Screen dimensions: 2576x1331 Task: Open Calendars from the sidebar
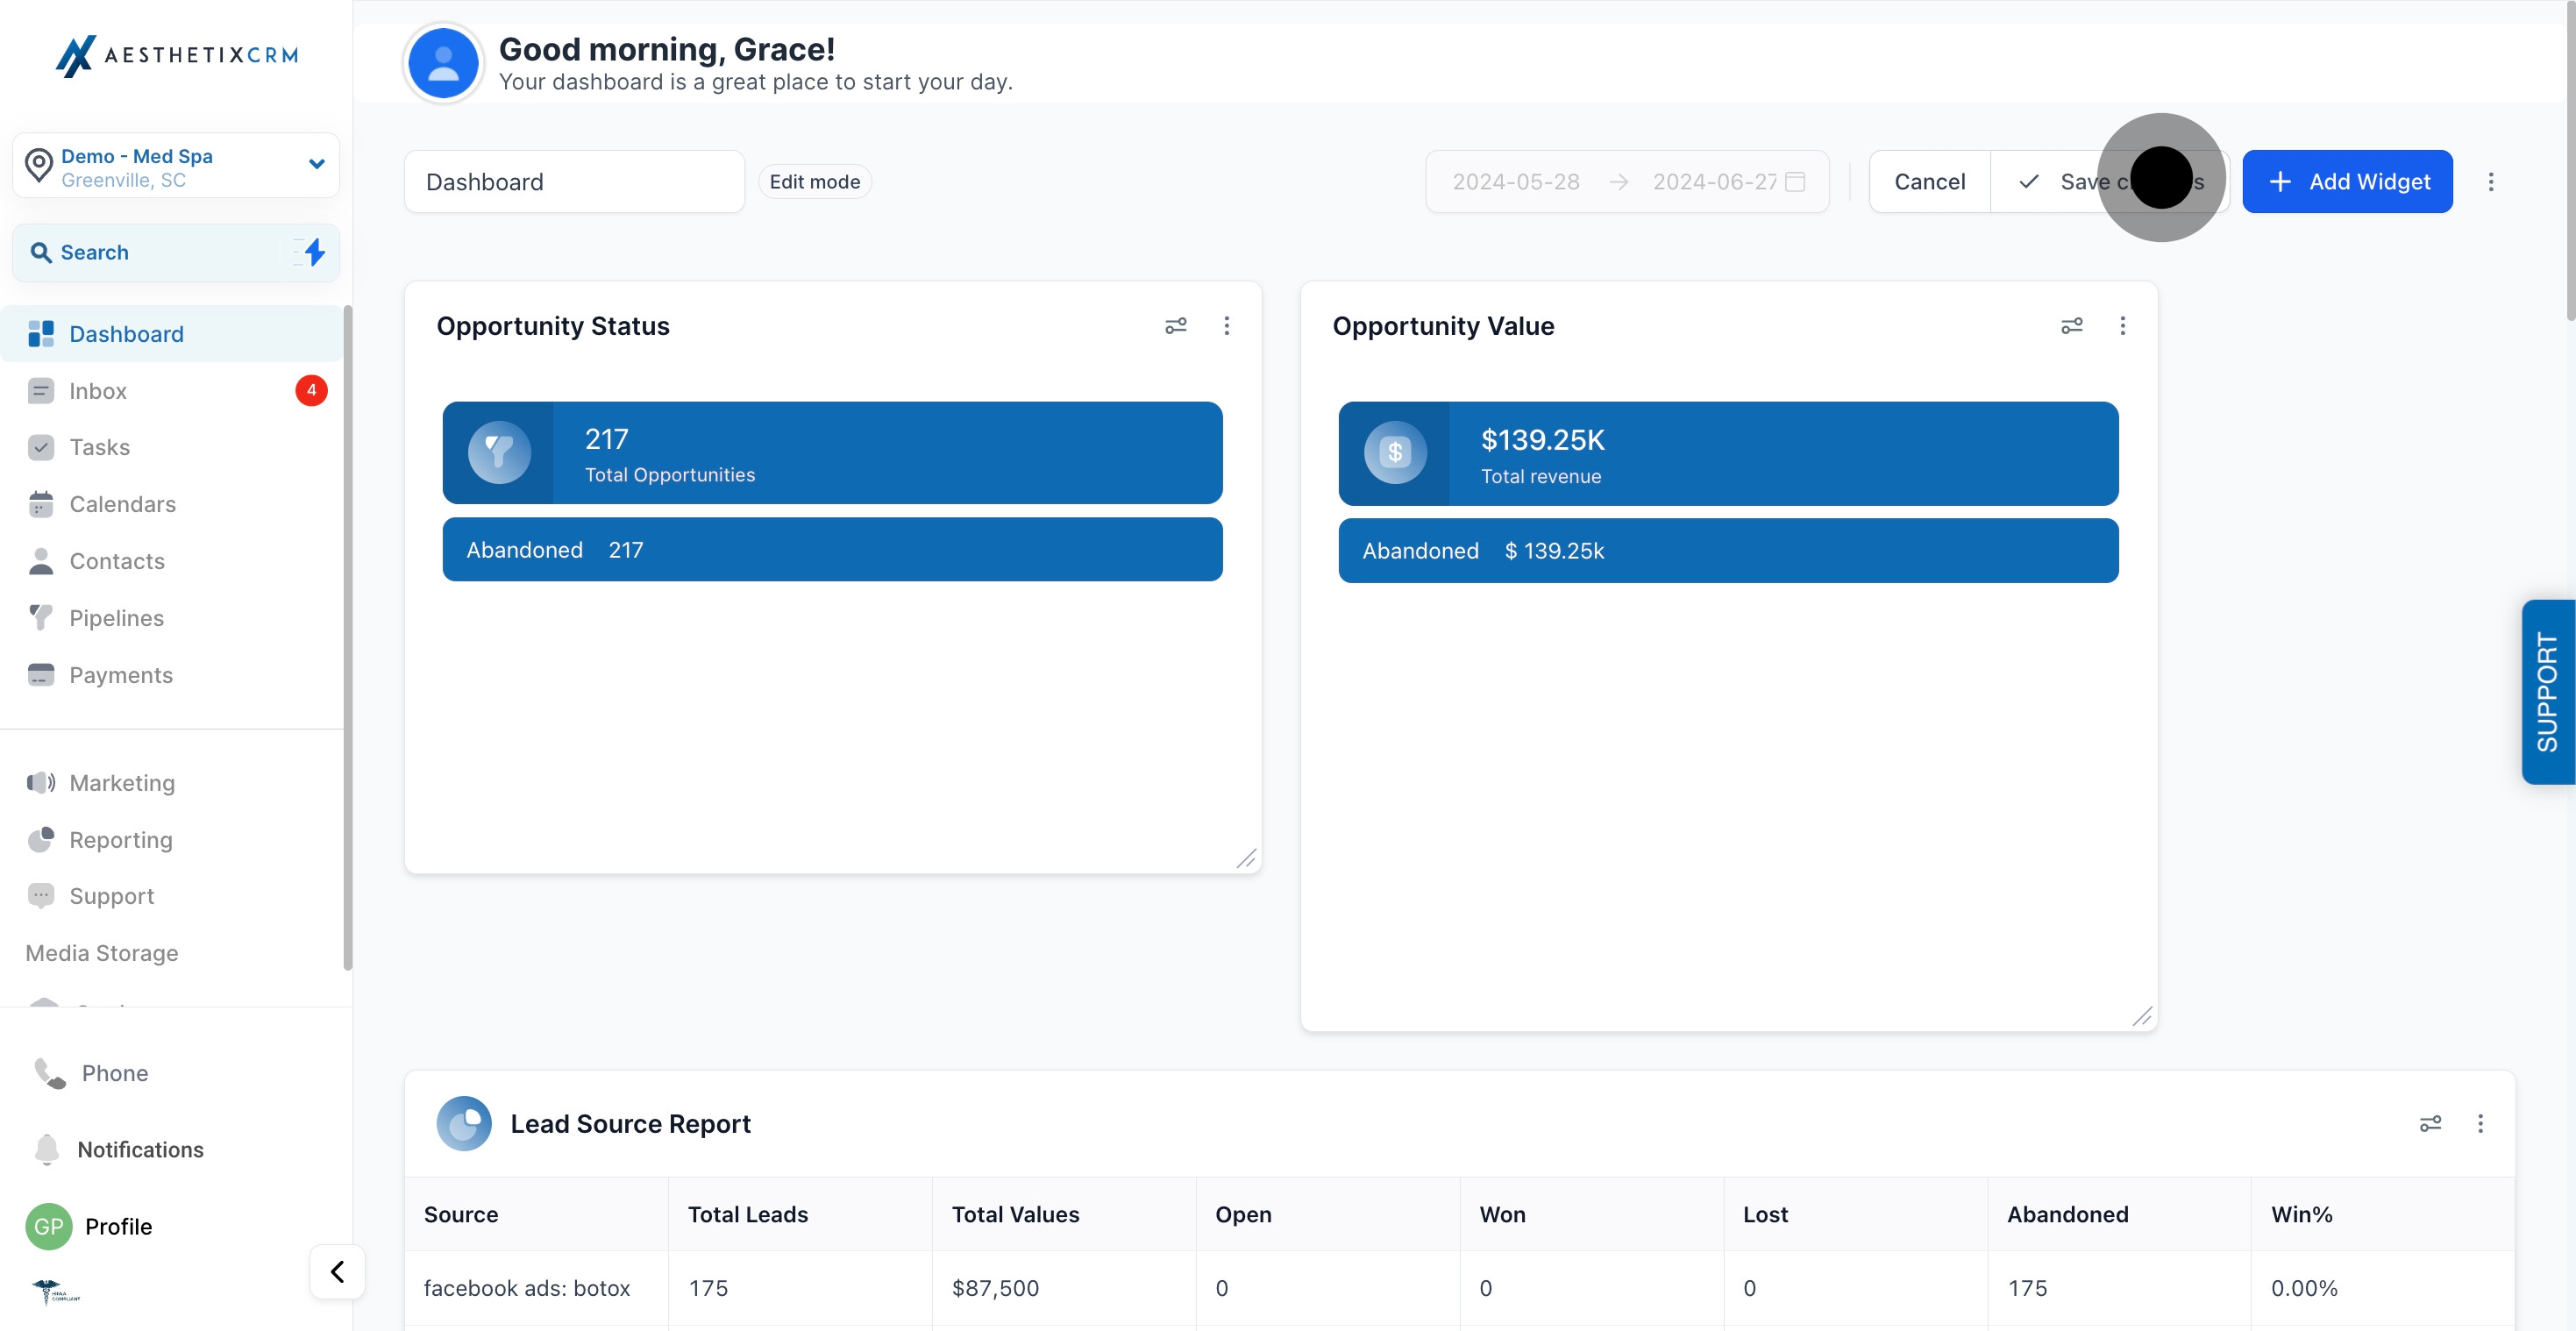pos(172,504)
